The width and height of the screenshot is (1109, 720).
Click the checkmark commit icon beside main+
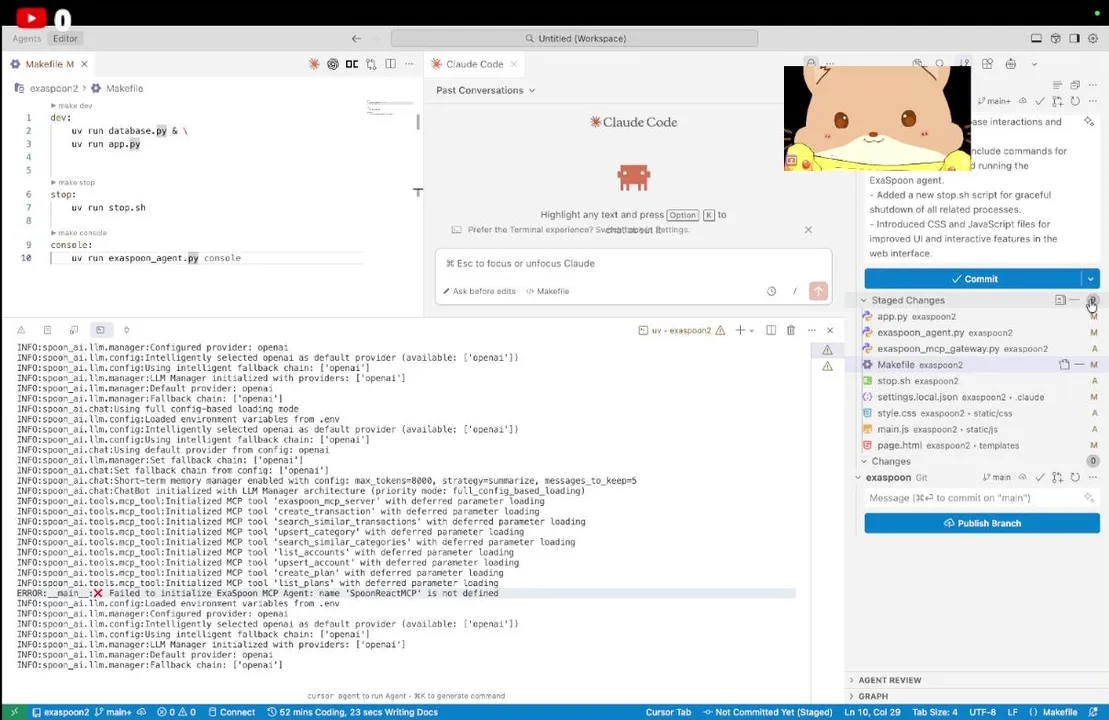(x=1040, y=101)
